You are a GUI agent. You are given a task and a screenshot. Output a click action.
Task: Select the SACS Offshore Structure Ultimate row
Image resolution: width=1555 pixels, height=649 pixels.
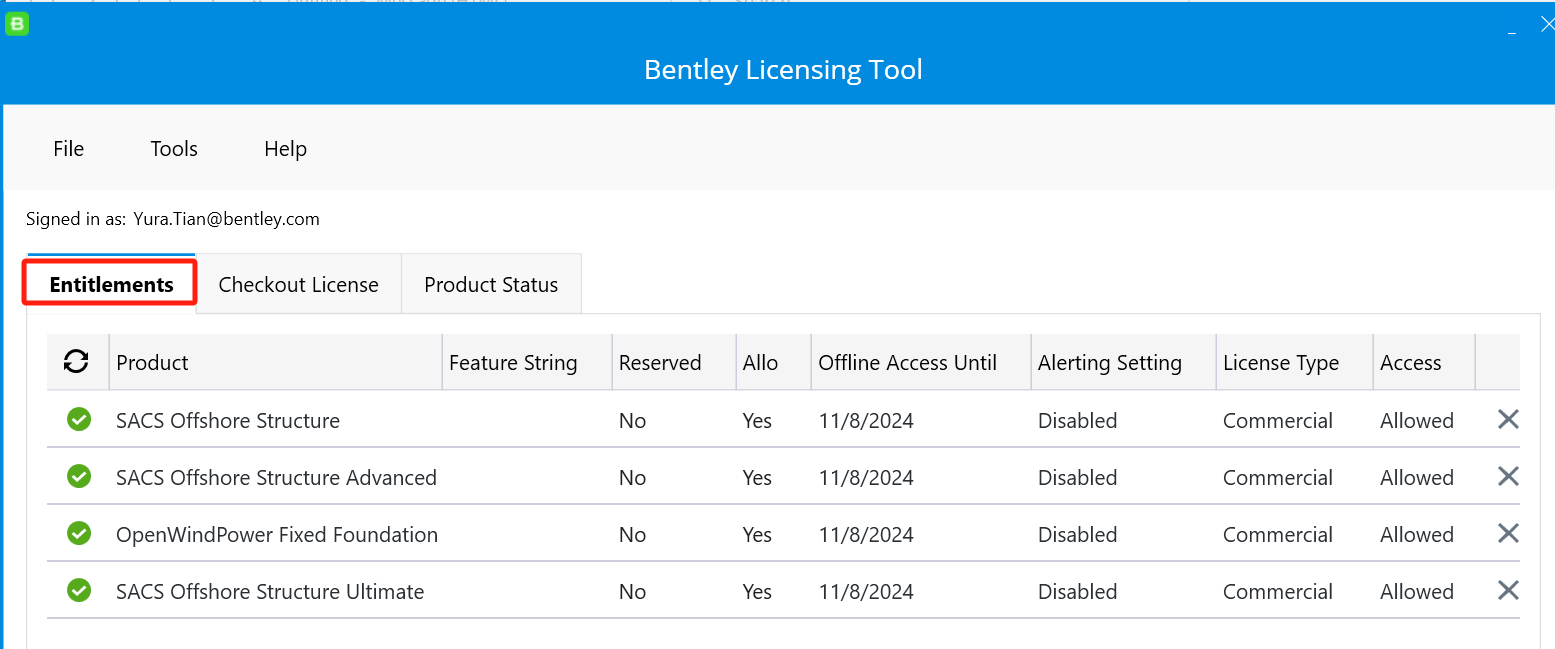click(270, 592)
